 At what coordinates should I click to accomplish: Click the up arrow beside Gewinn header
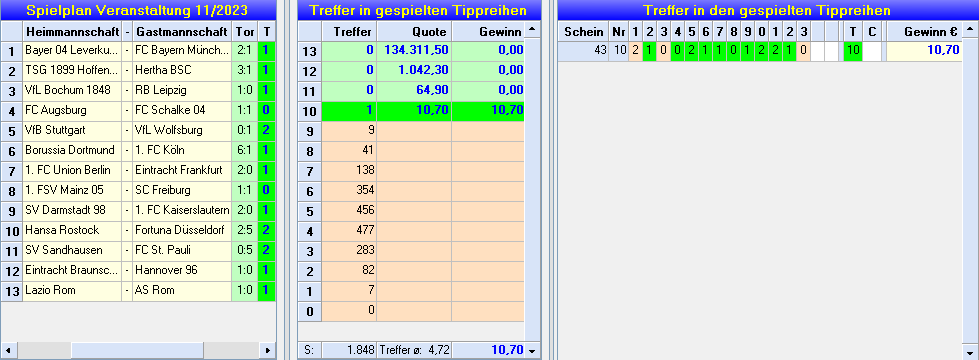click(x=532, y=29)
